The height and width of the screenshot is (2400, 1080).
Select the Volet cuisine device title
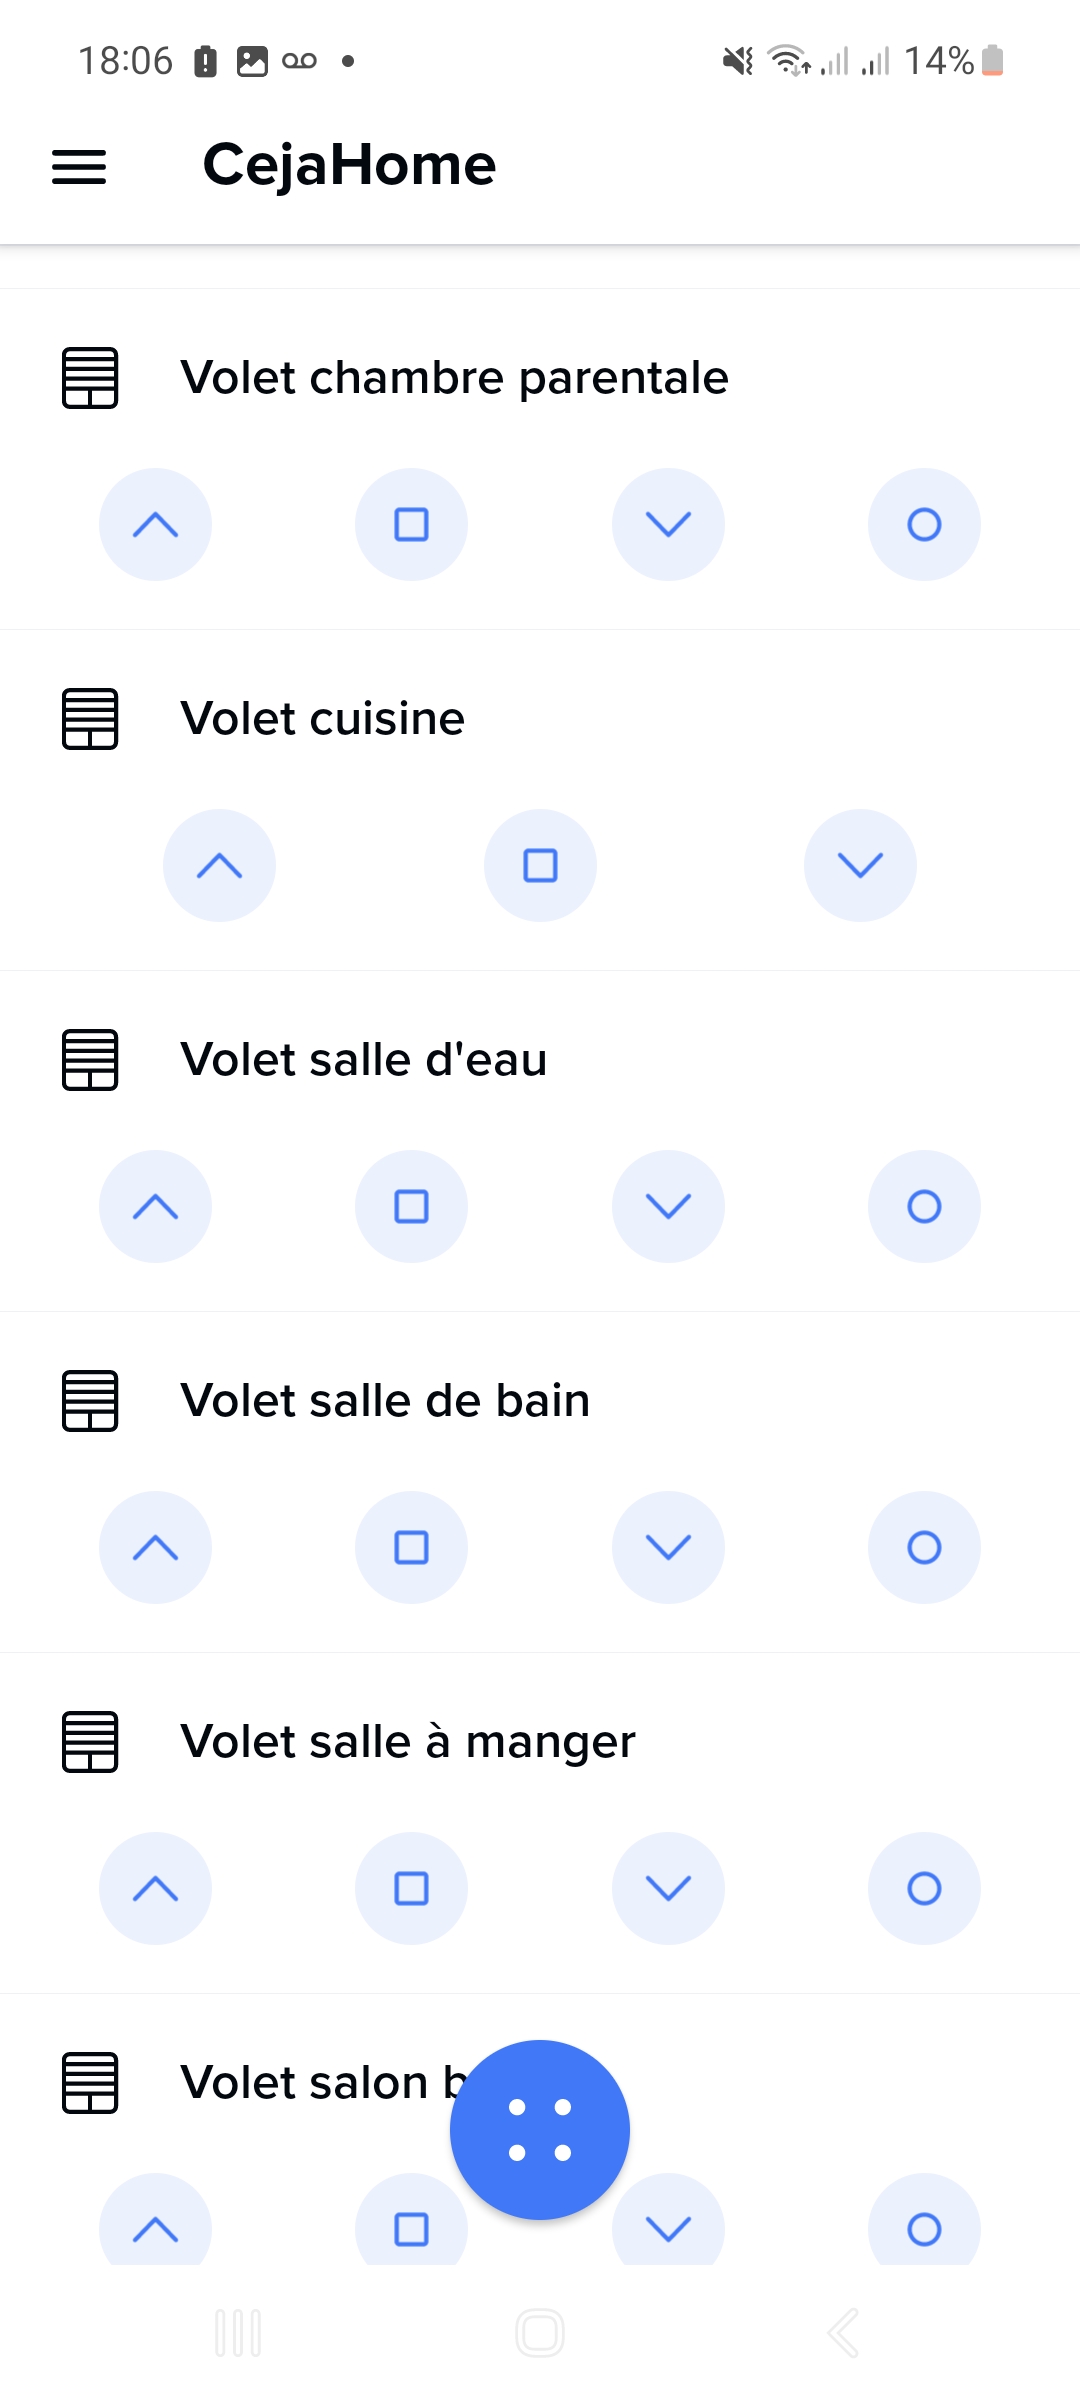(x=322, y=718)
